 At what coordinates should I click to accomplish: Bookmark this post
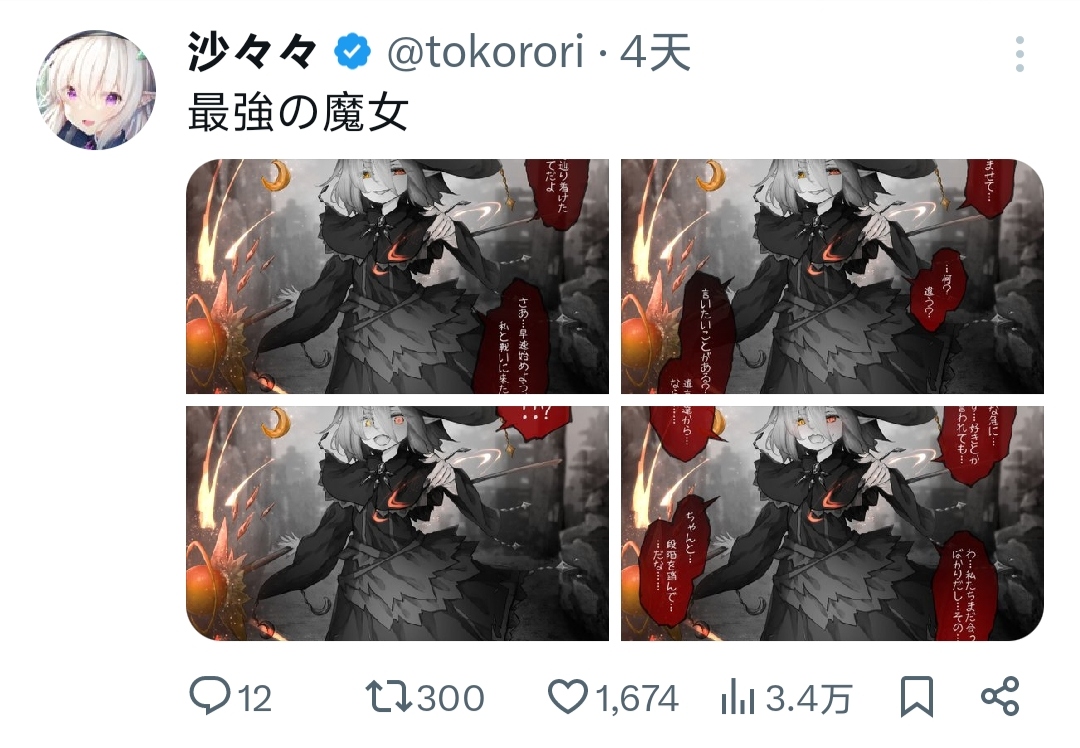click(x=917, y=696)
